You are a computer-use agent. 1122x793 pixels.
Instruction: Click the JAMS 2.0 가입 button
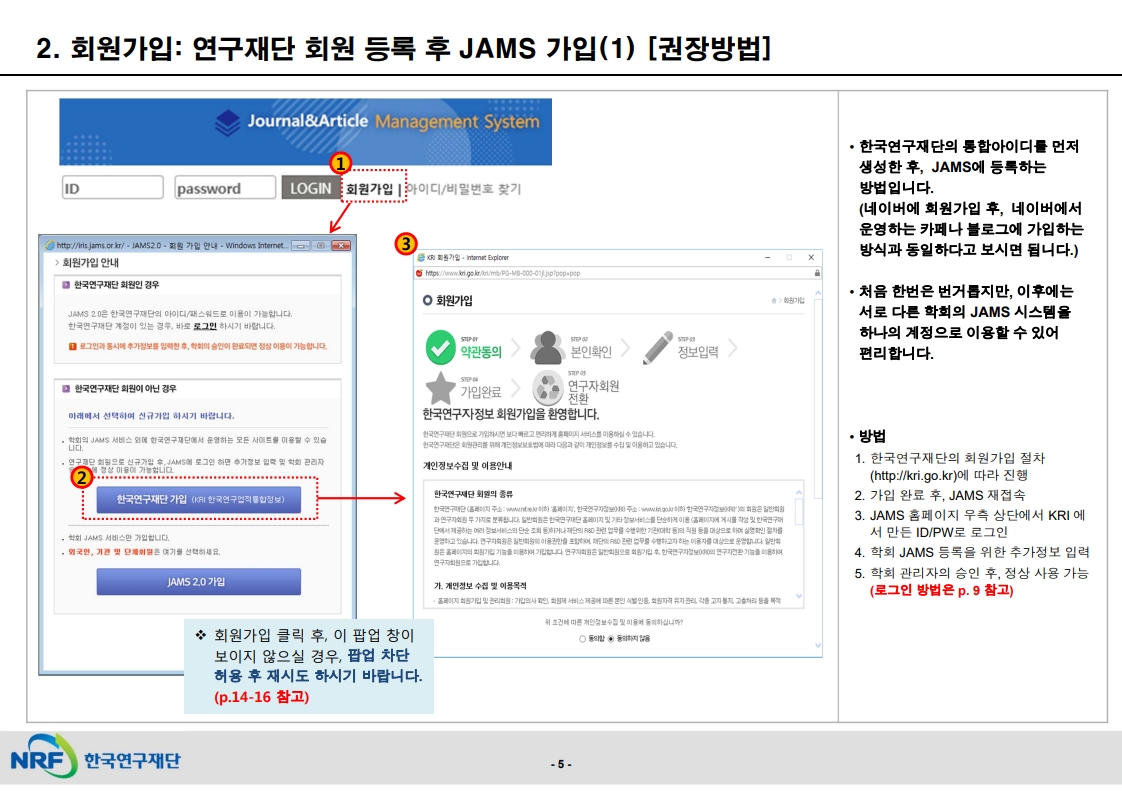(x=199, y=581)
